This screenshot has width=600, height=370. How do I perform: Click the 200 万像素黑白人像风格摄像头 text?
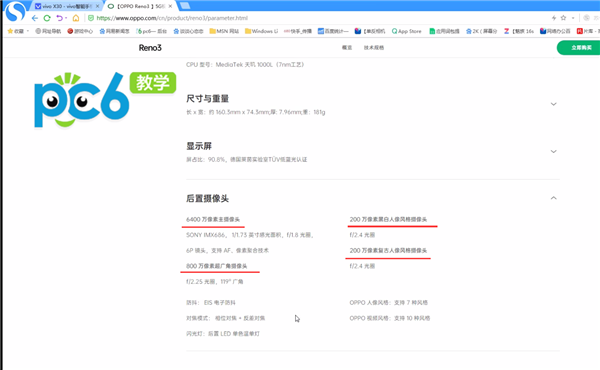388,219
